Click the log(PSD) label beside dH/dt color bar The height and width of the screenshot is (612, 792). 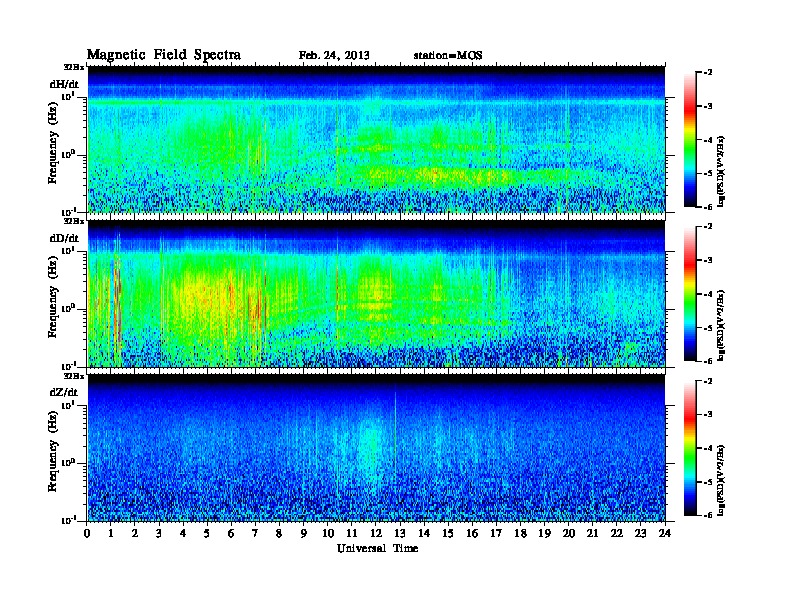[x=721, y=171]
